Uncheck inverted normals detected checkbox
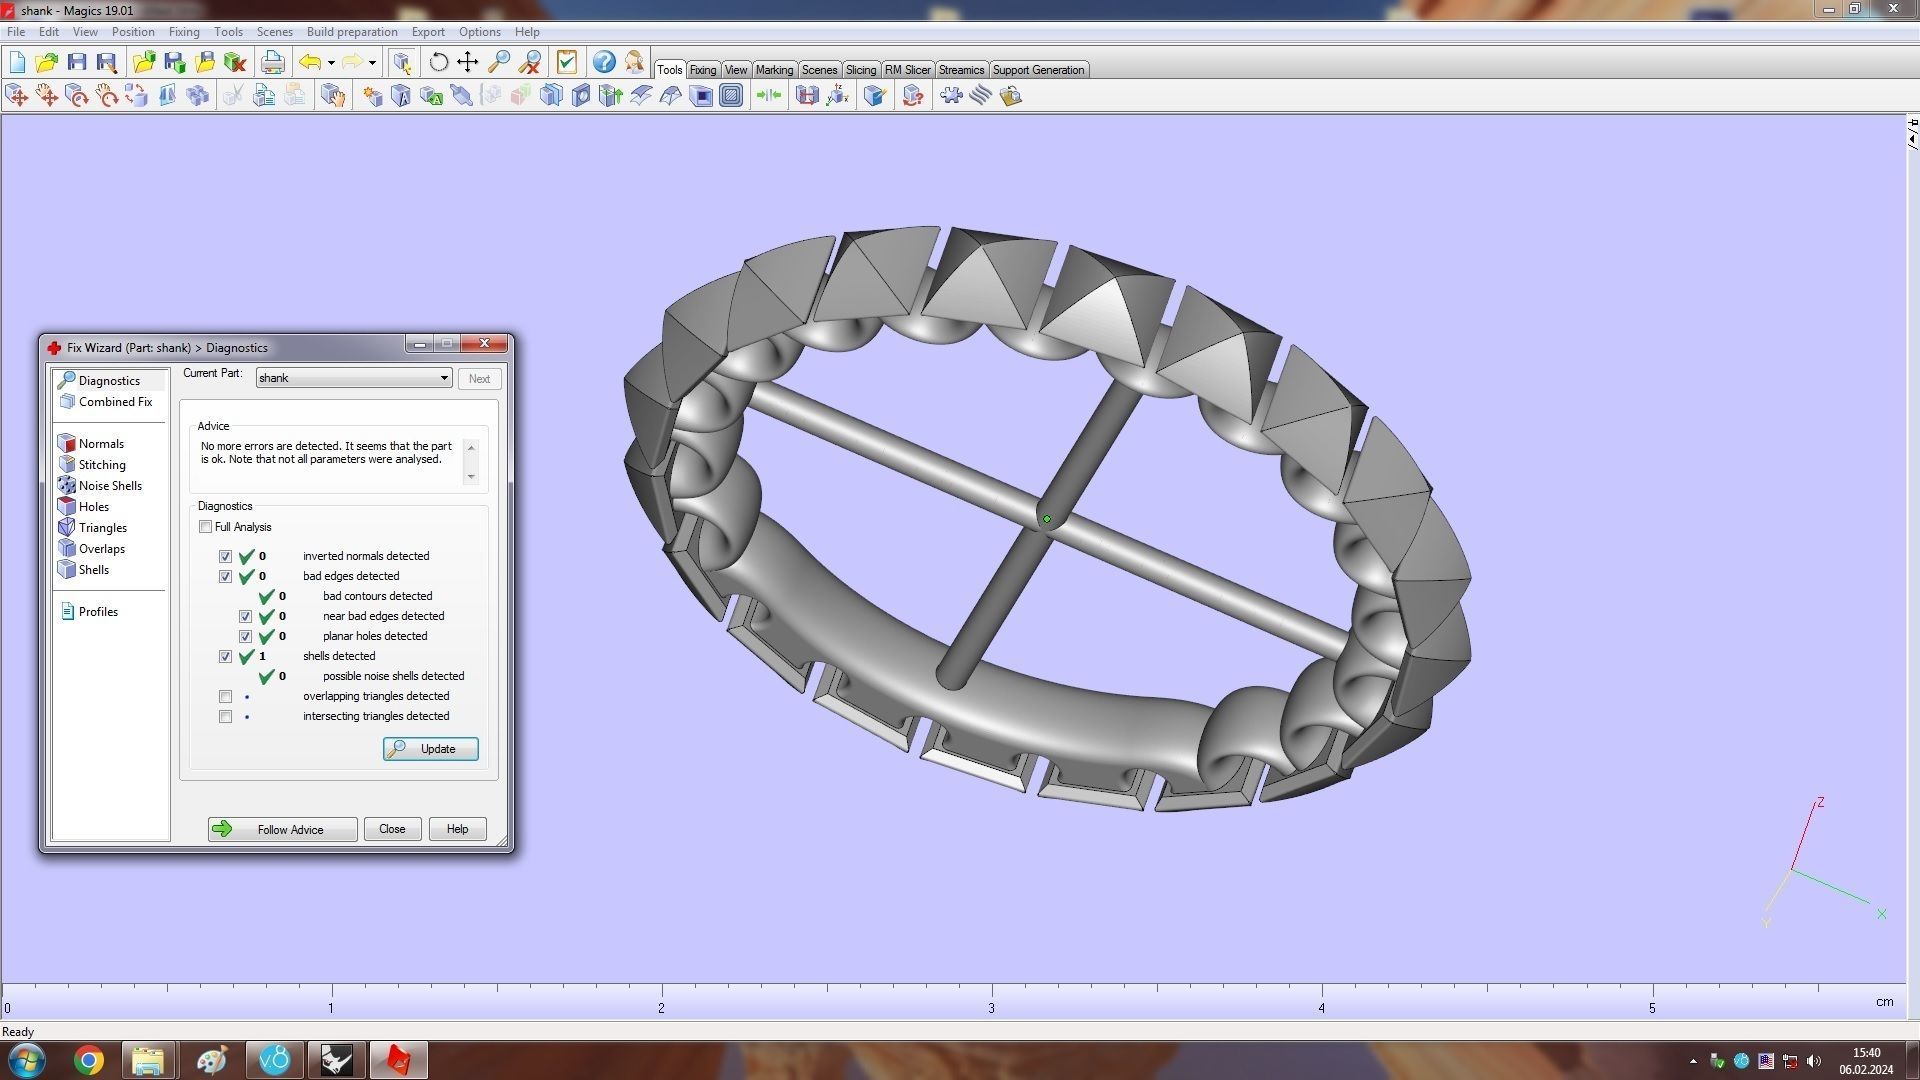The height and width of the screenshot is (1080, 1920). tap(225, 557)
